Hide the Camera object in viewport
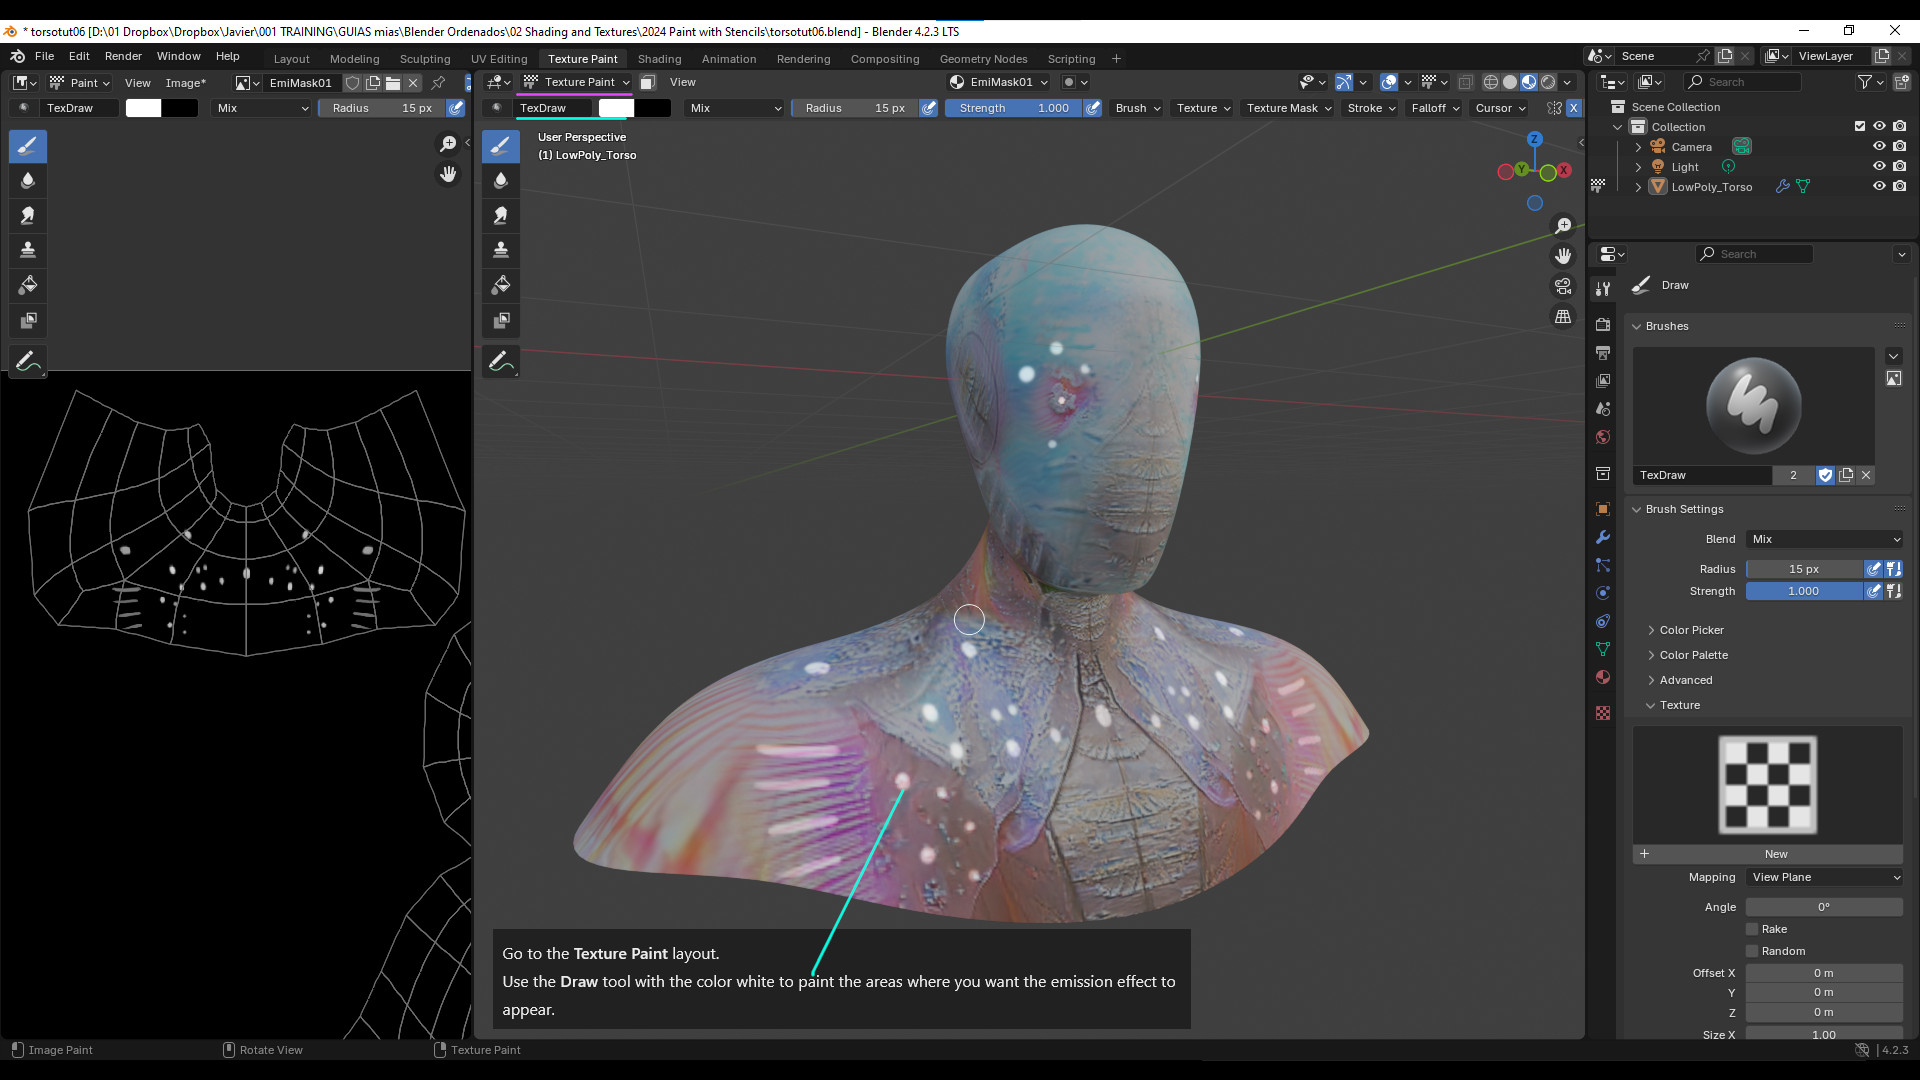 click(x=1879, y=146)
